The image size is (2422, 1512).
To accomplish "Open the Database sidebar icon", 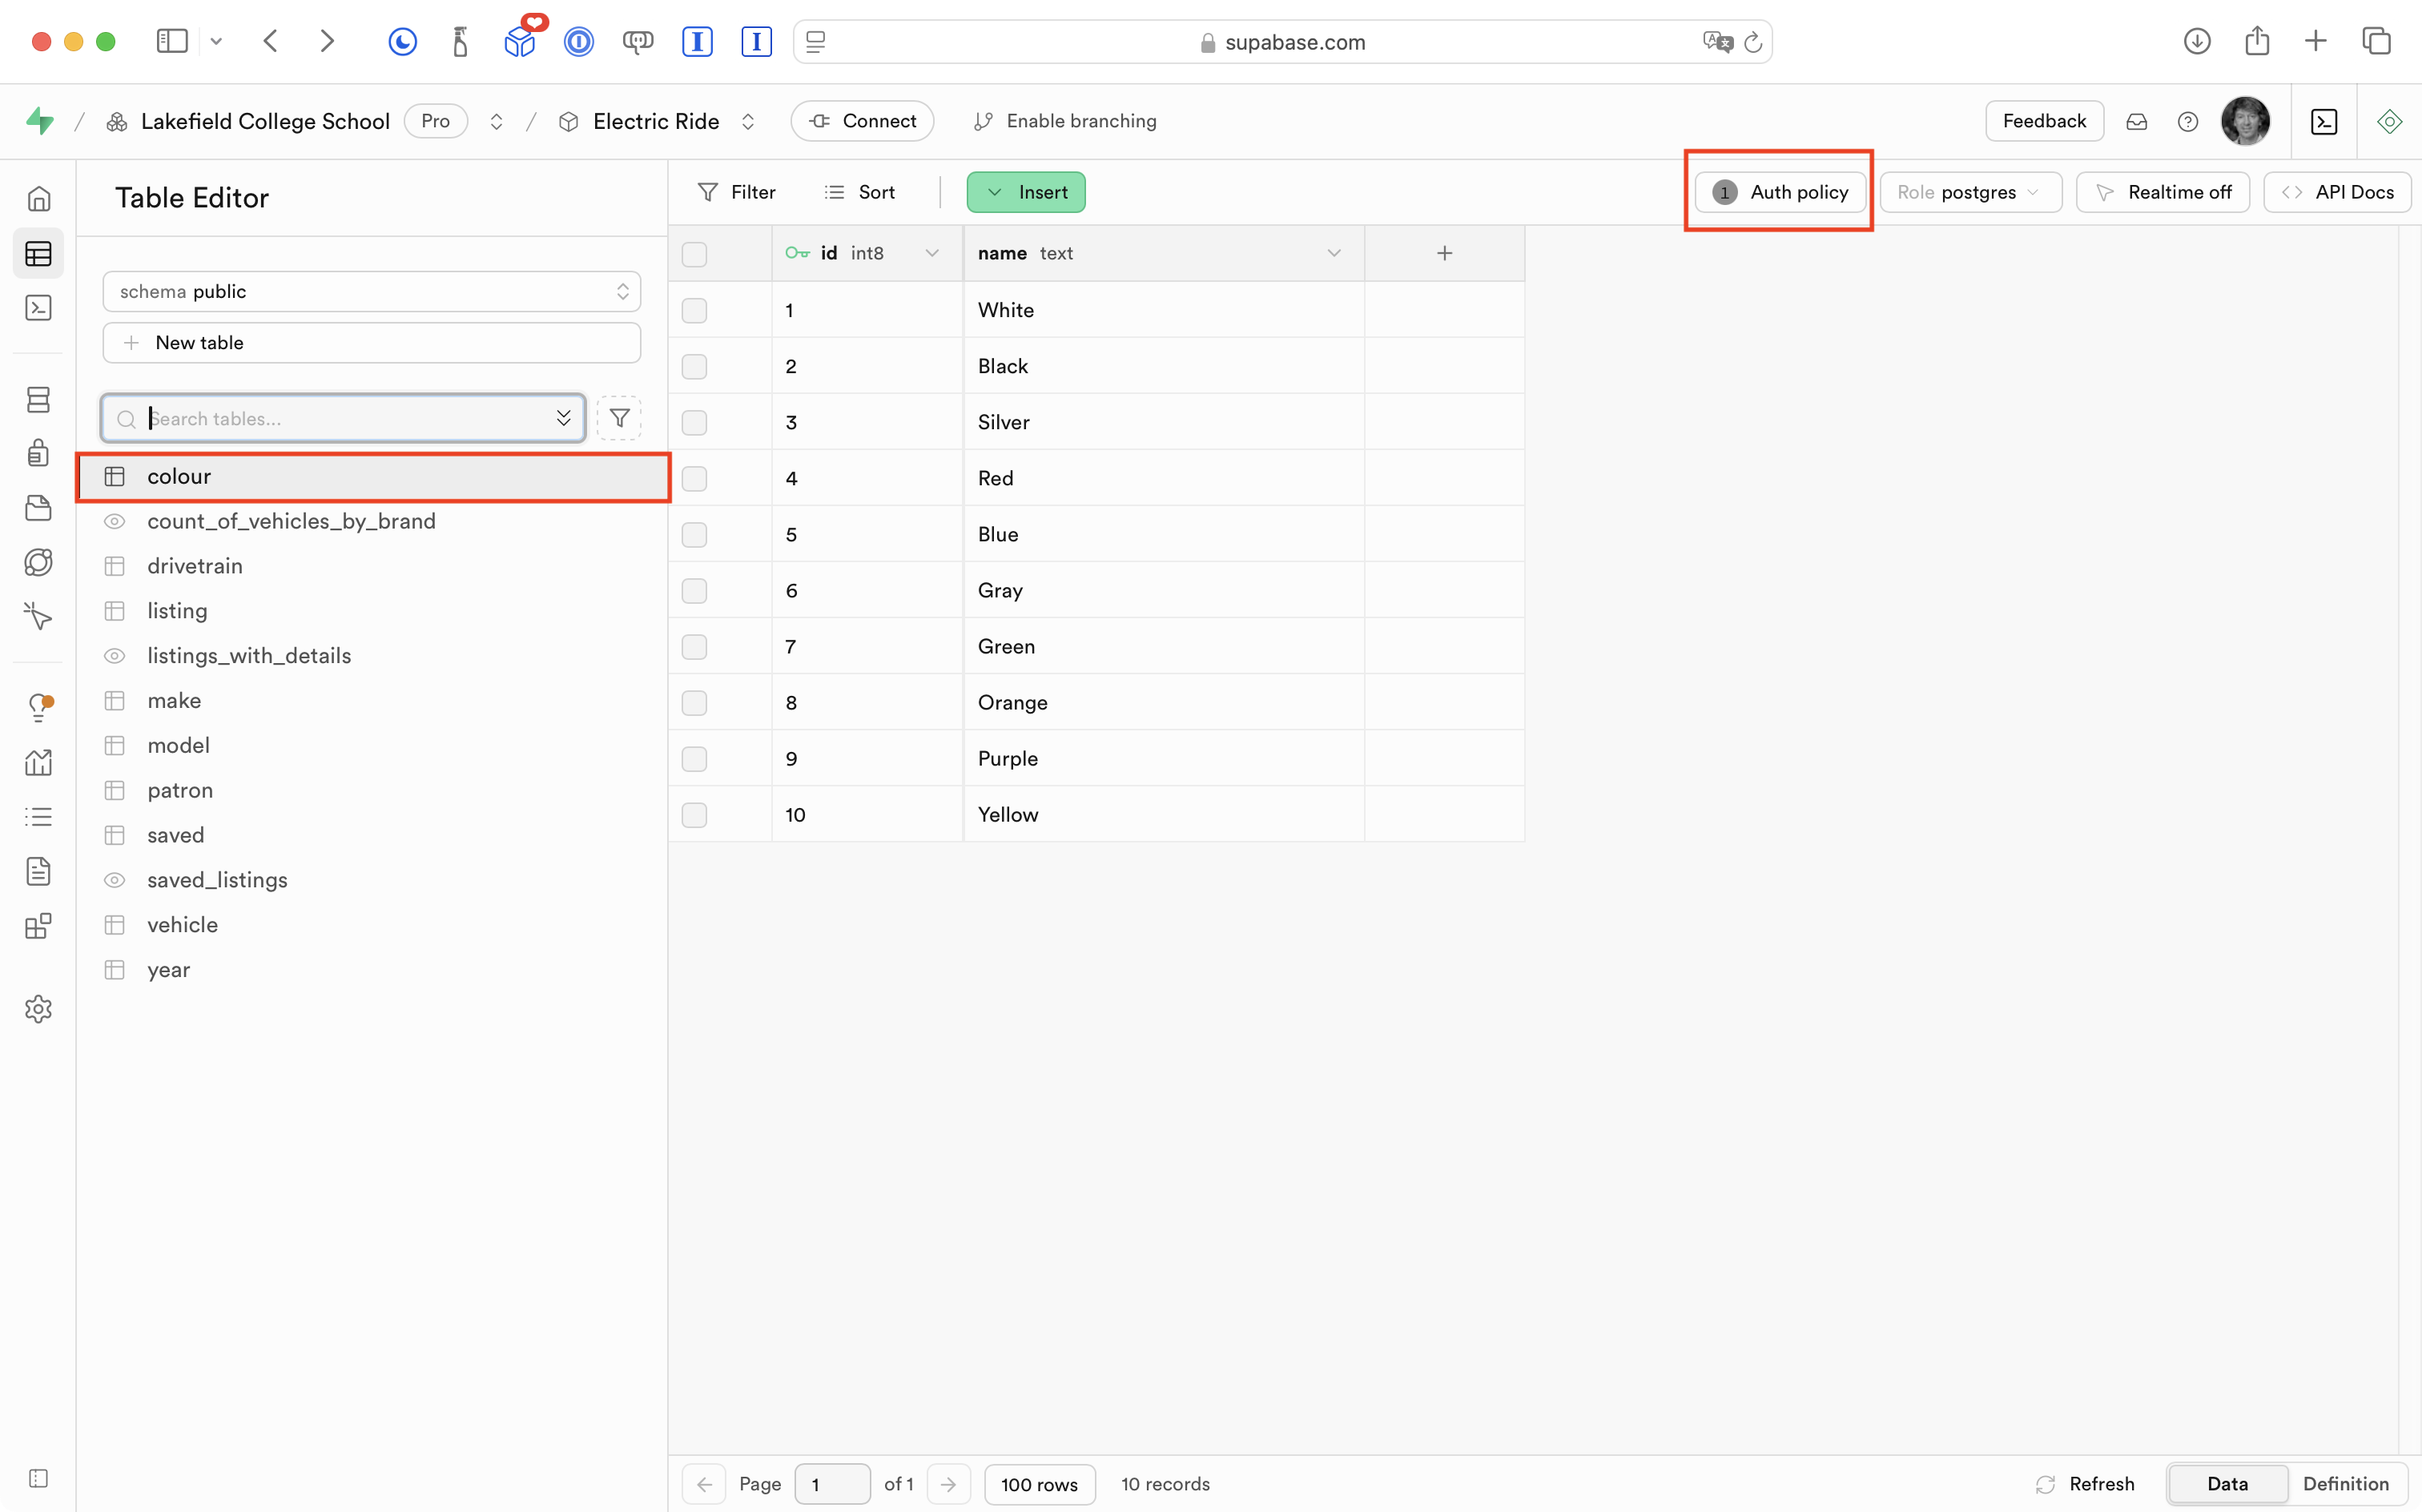I will click(x=38, y=400).
